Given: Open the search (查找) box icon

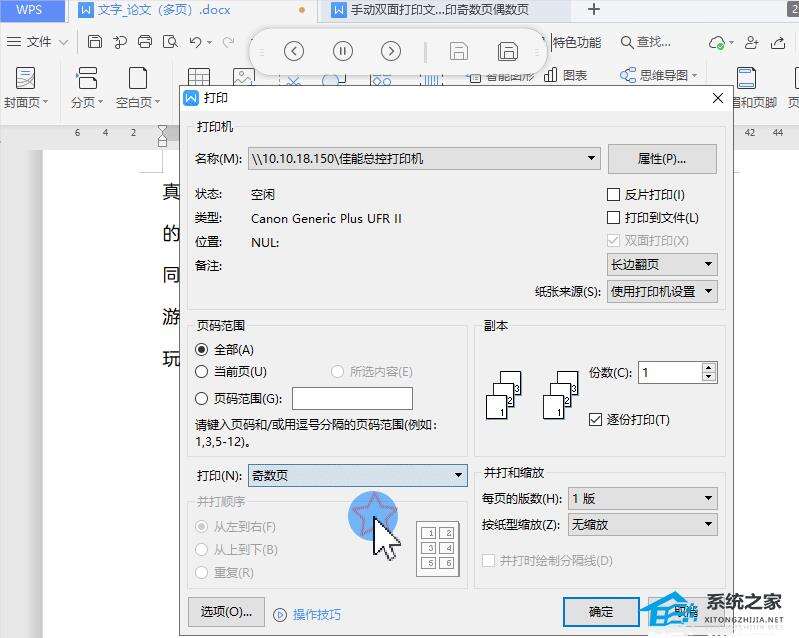Looking at the screenshot, I should click(x=645, y=42).
